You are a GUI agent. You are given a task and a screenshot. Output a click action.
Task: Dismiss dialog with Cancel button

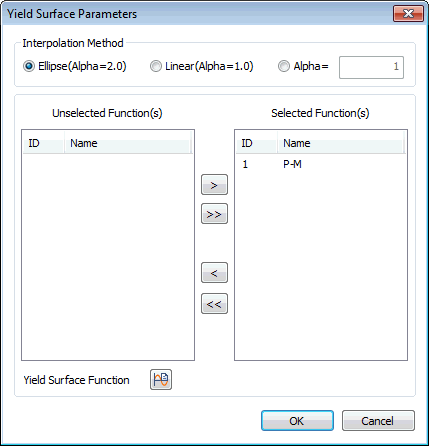pyautogui.click(x=378, y=421)
